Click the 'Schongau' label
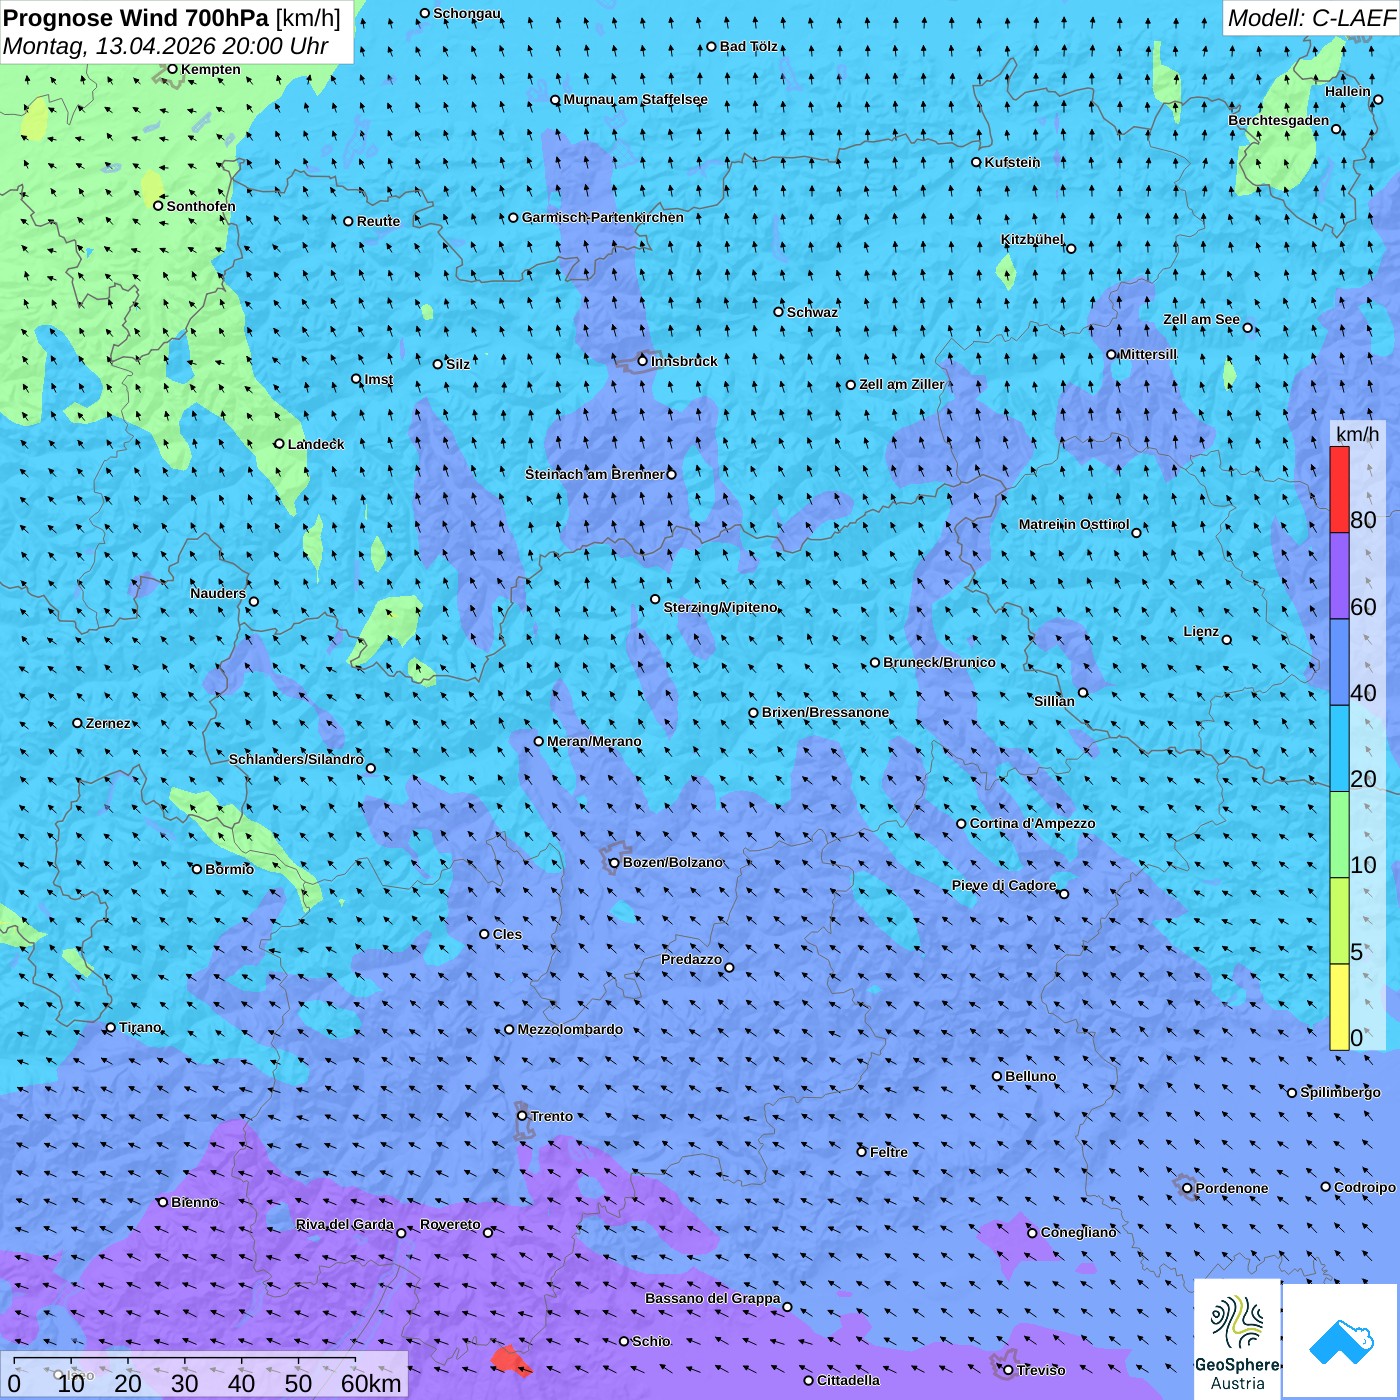This screenshot has width=1400, height=1400. [467, 13]
